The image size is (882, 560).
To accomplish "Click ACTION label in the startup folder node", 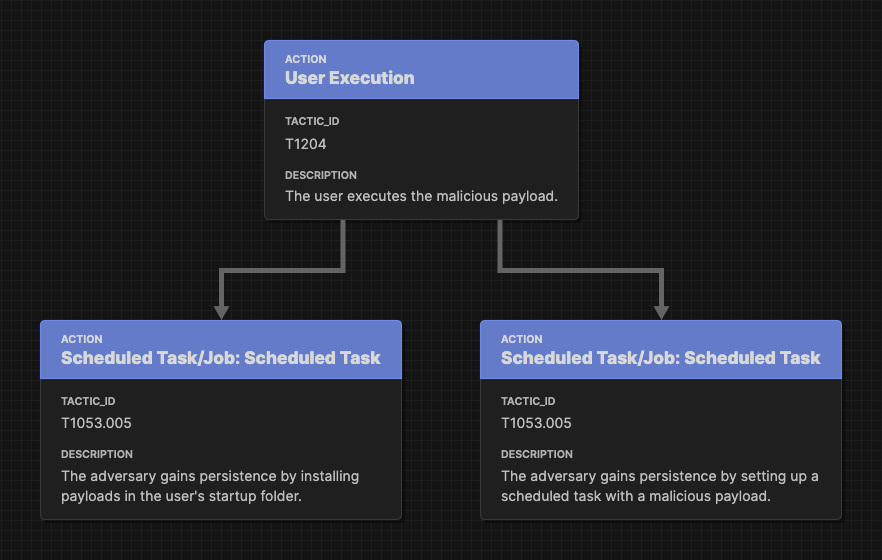I will pyautogui.click(x=82, y=339).
